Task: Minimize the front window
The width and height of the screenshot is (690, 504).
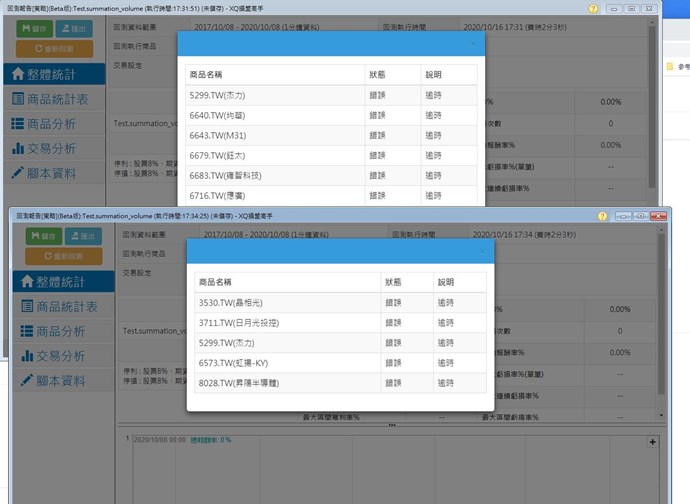Action: pos(623,216)
